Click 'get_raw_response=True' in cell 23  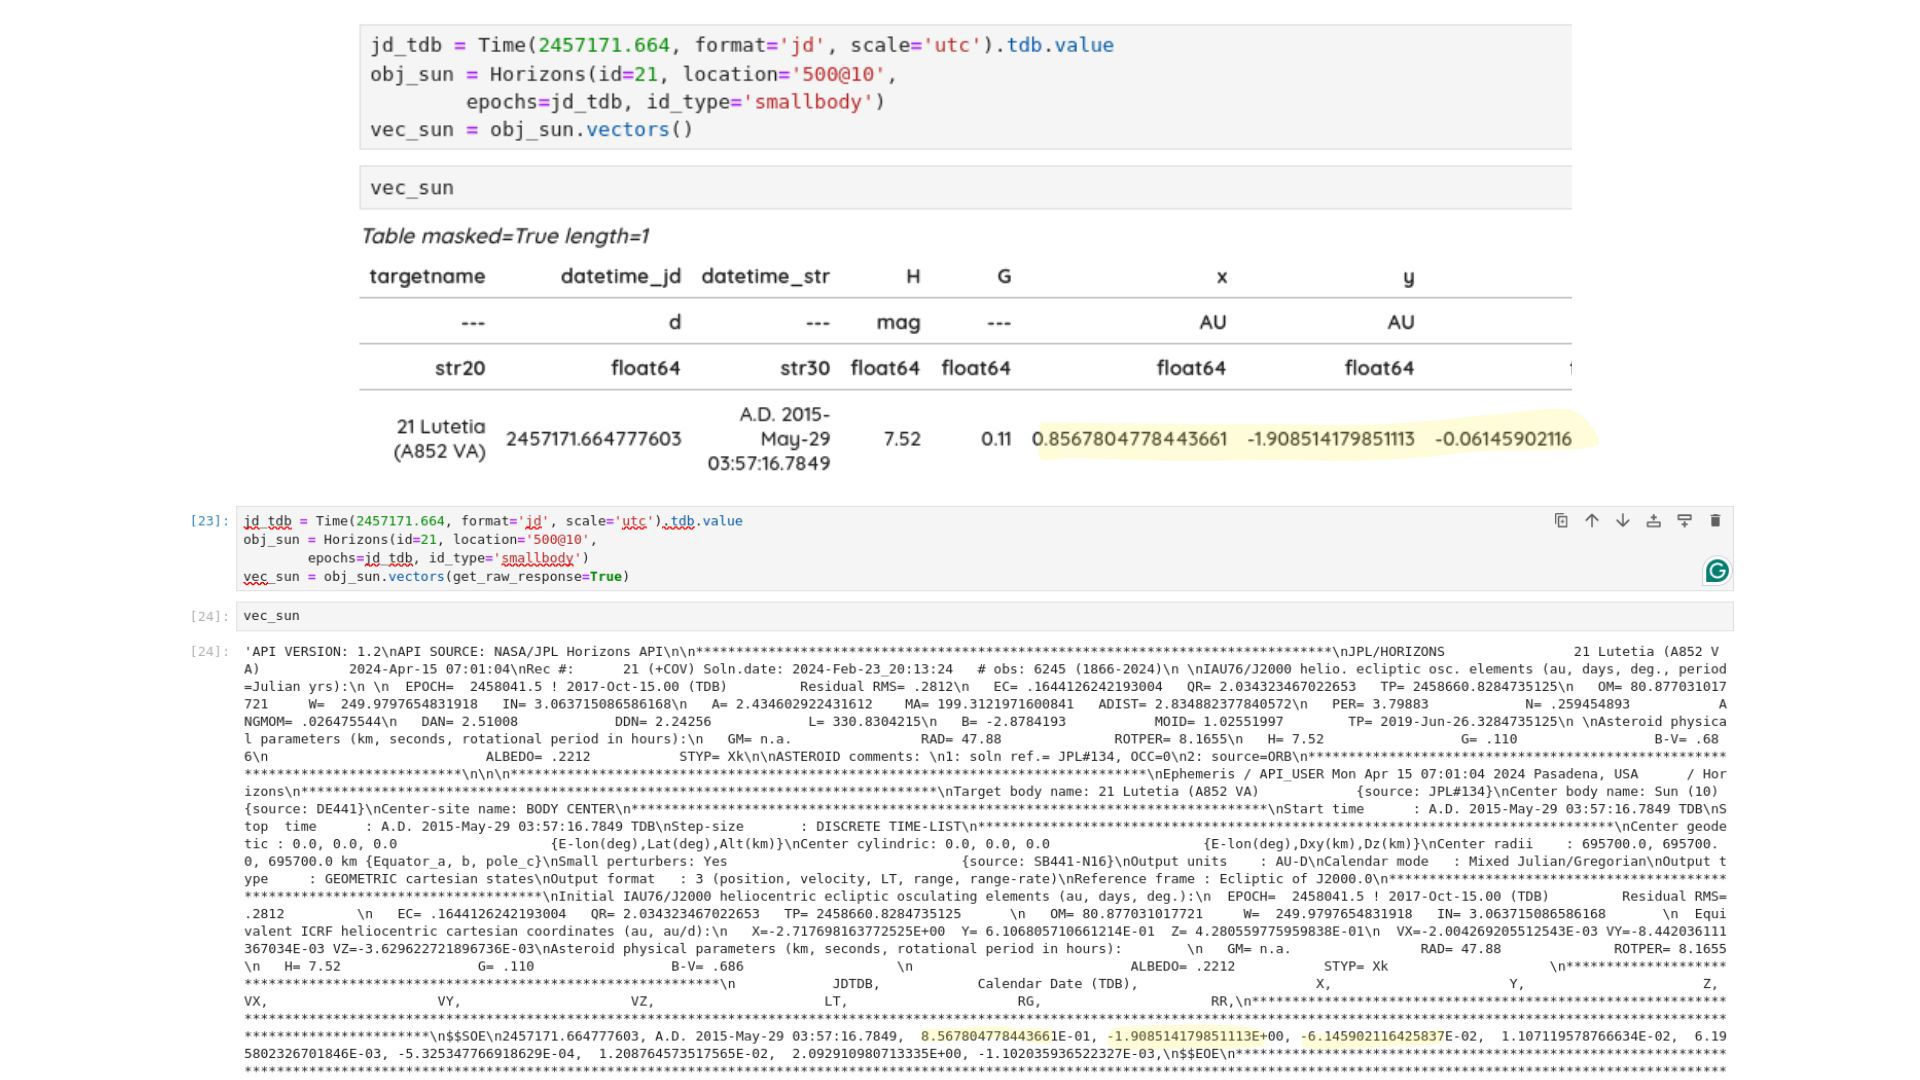tap(537, 577)
